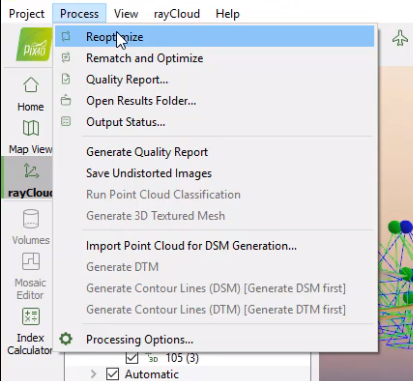Click the Processing Options gear icon
Image resolution: width=413 pixels, height=381 pixels.
tap(66, 339)
